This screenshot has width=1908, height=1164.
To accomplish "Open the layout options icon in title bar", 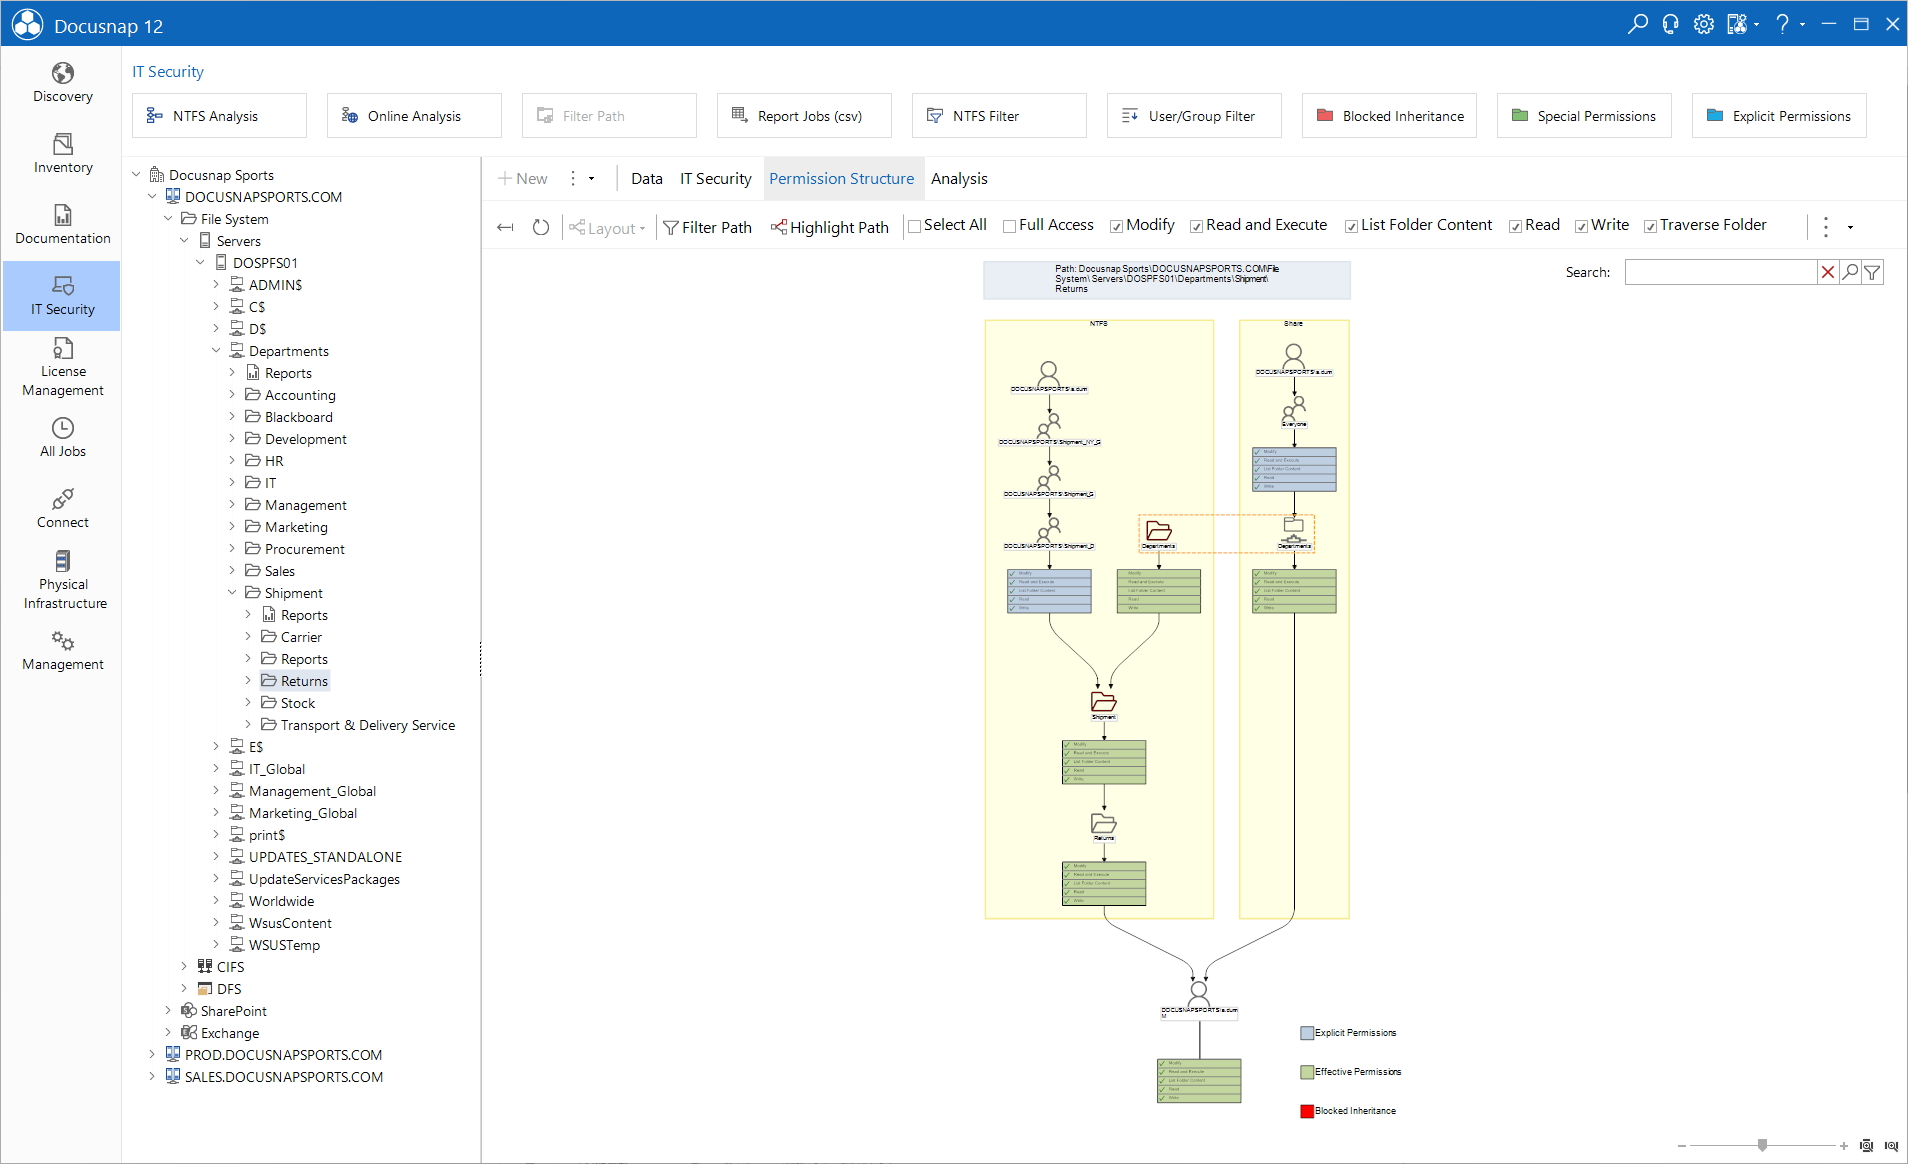I will click(1737, 24).
